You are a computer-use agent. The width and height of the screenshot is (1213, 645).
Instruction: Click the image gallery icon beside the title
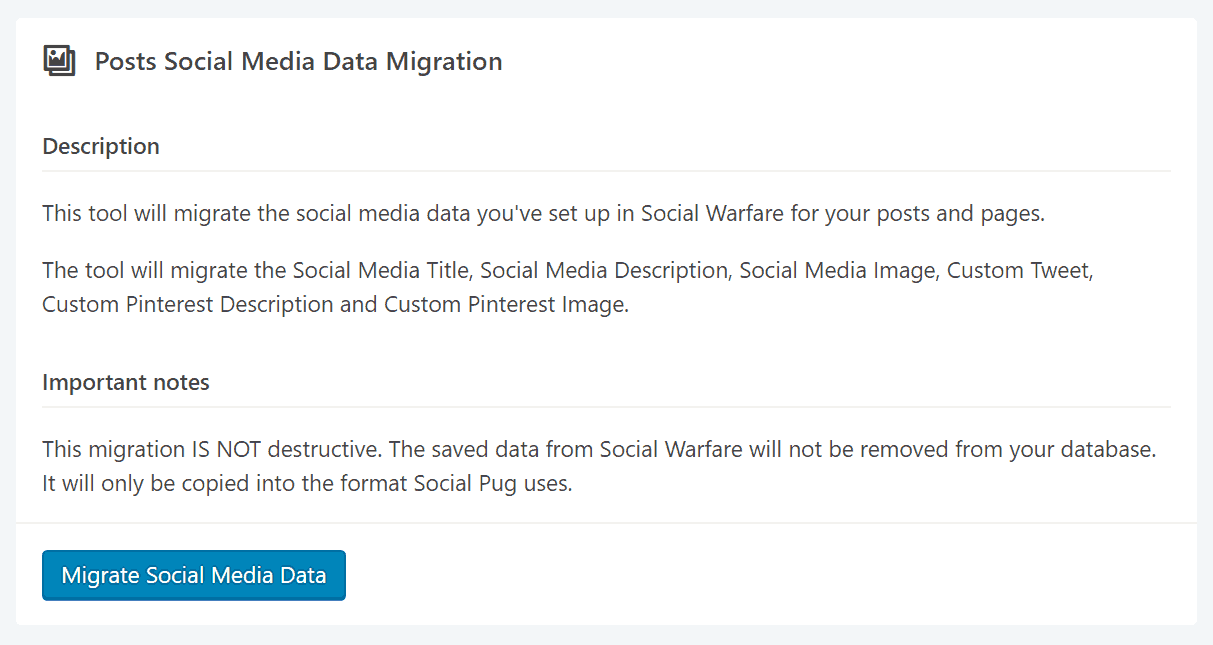(60, 62)
